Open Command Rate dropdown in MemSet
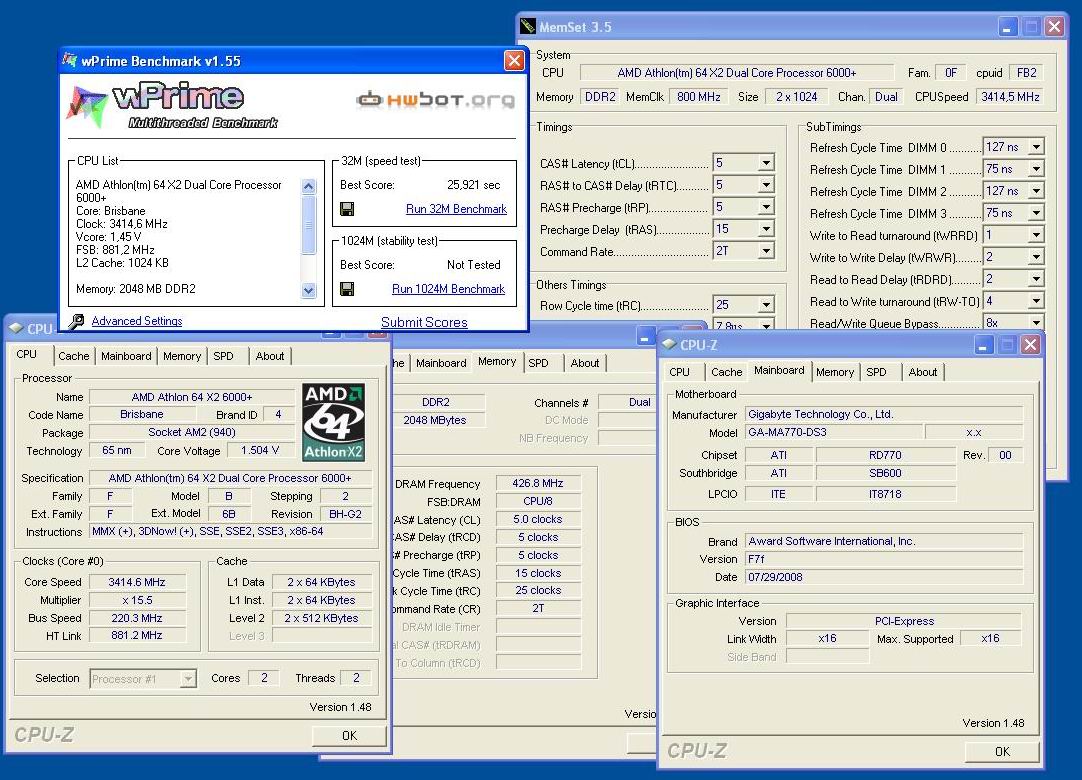The image size is (1082, 780). [x=766, y=251]
